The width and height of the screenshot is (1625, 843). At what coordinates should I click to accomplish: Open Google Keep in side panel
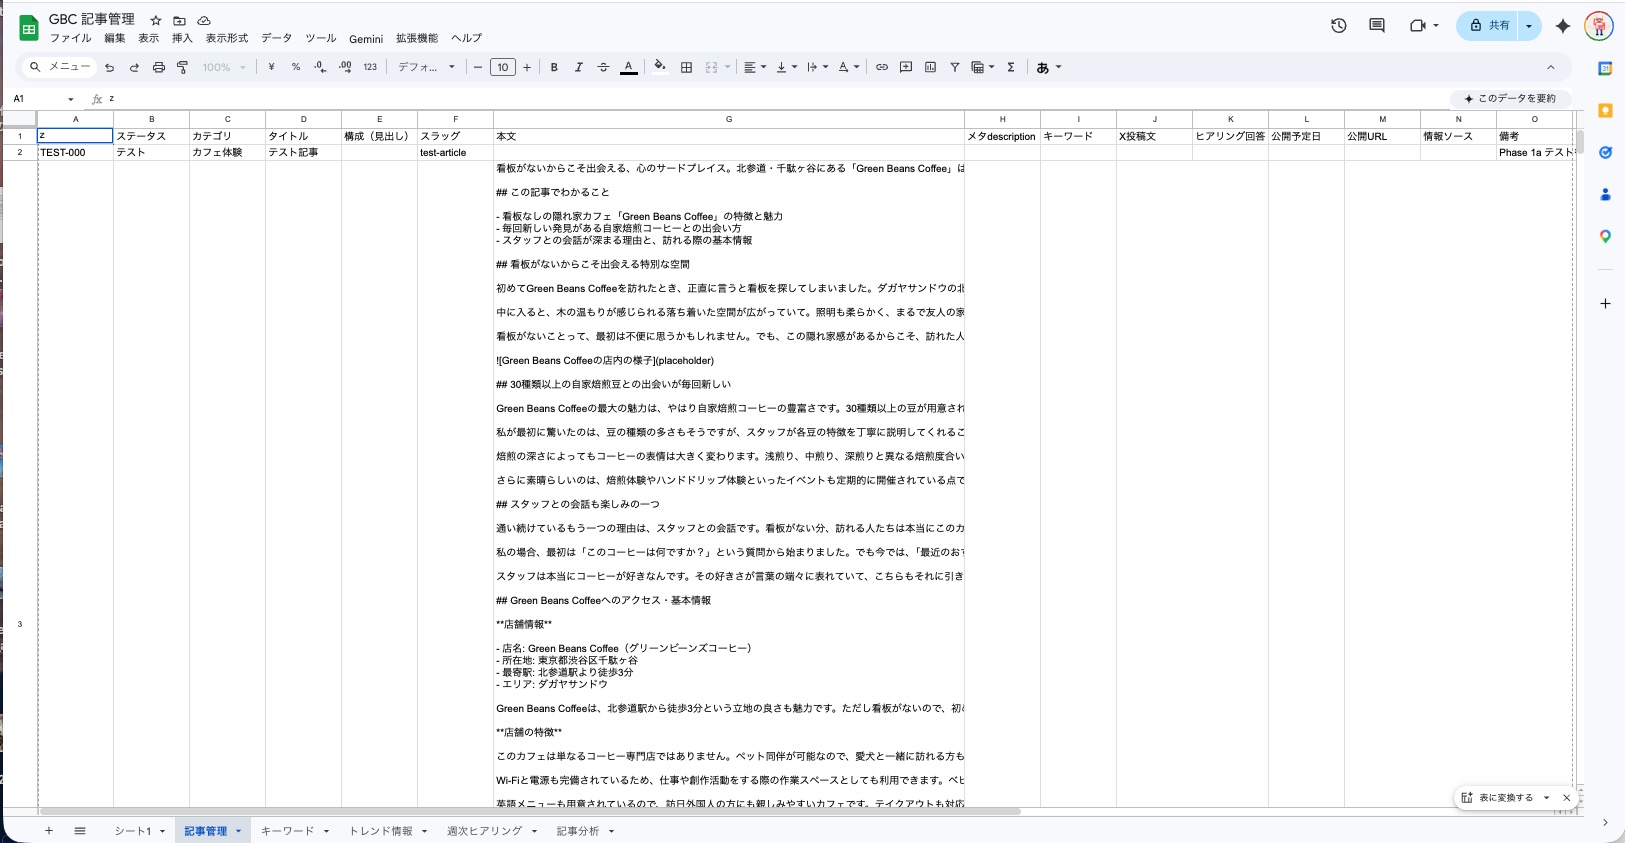[1605, 110]
